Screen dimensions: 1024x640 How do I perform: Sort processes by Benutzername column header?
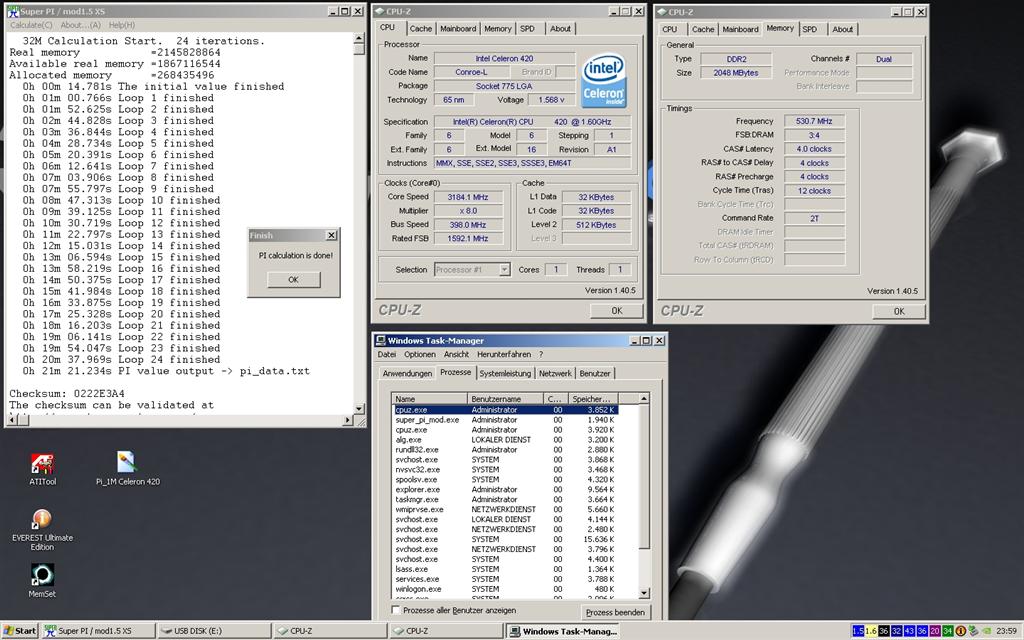tap(505, 398)
